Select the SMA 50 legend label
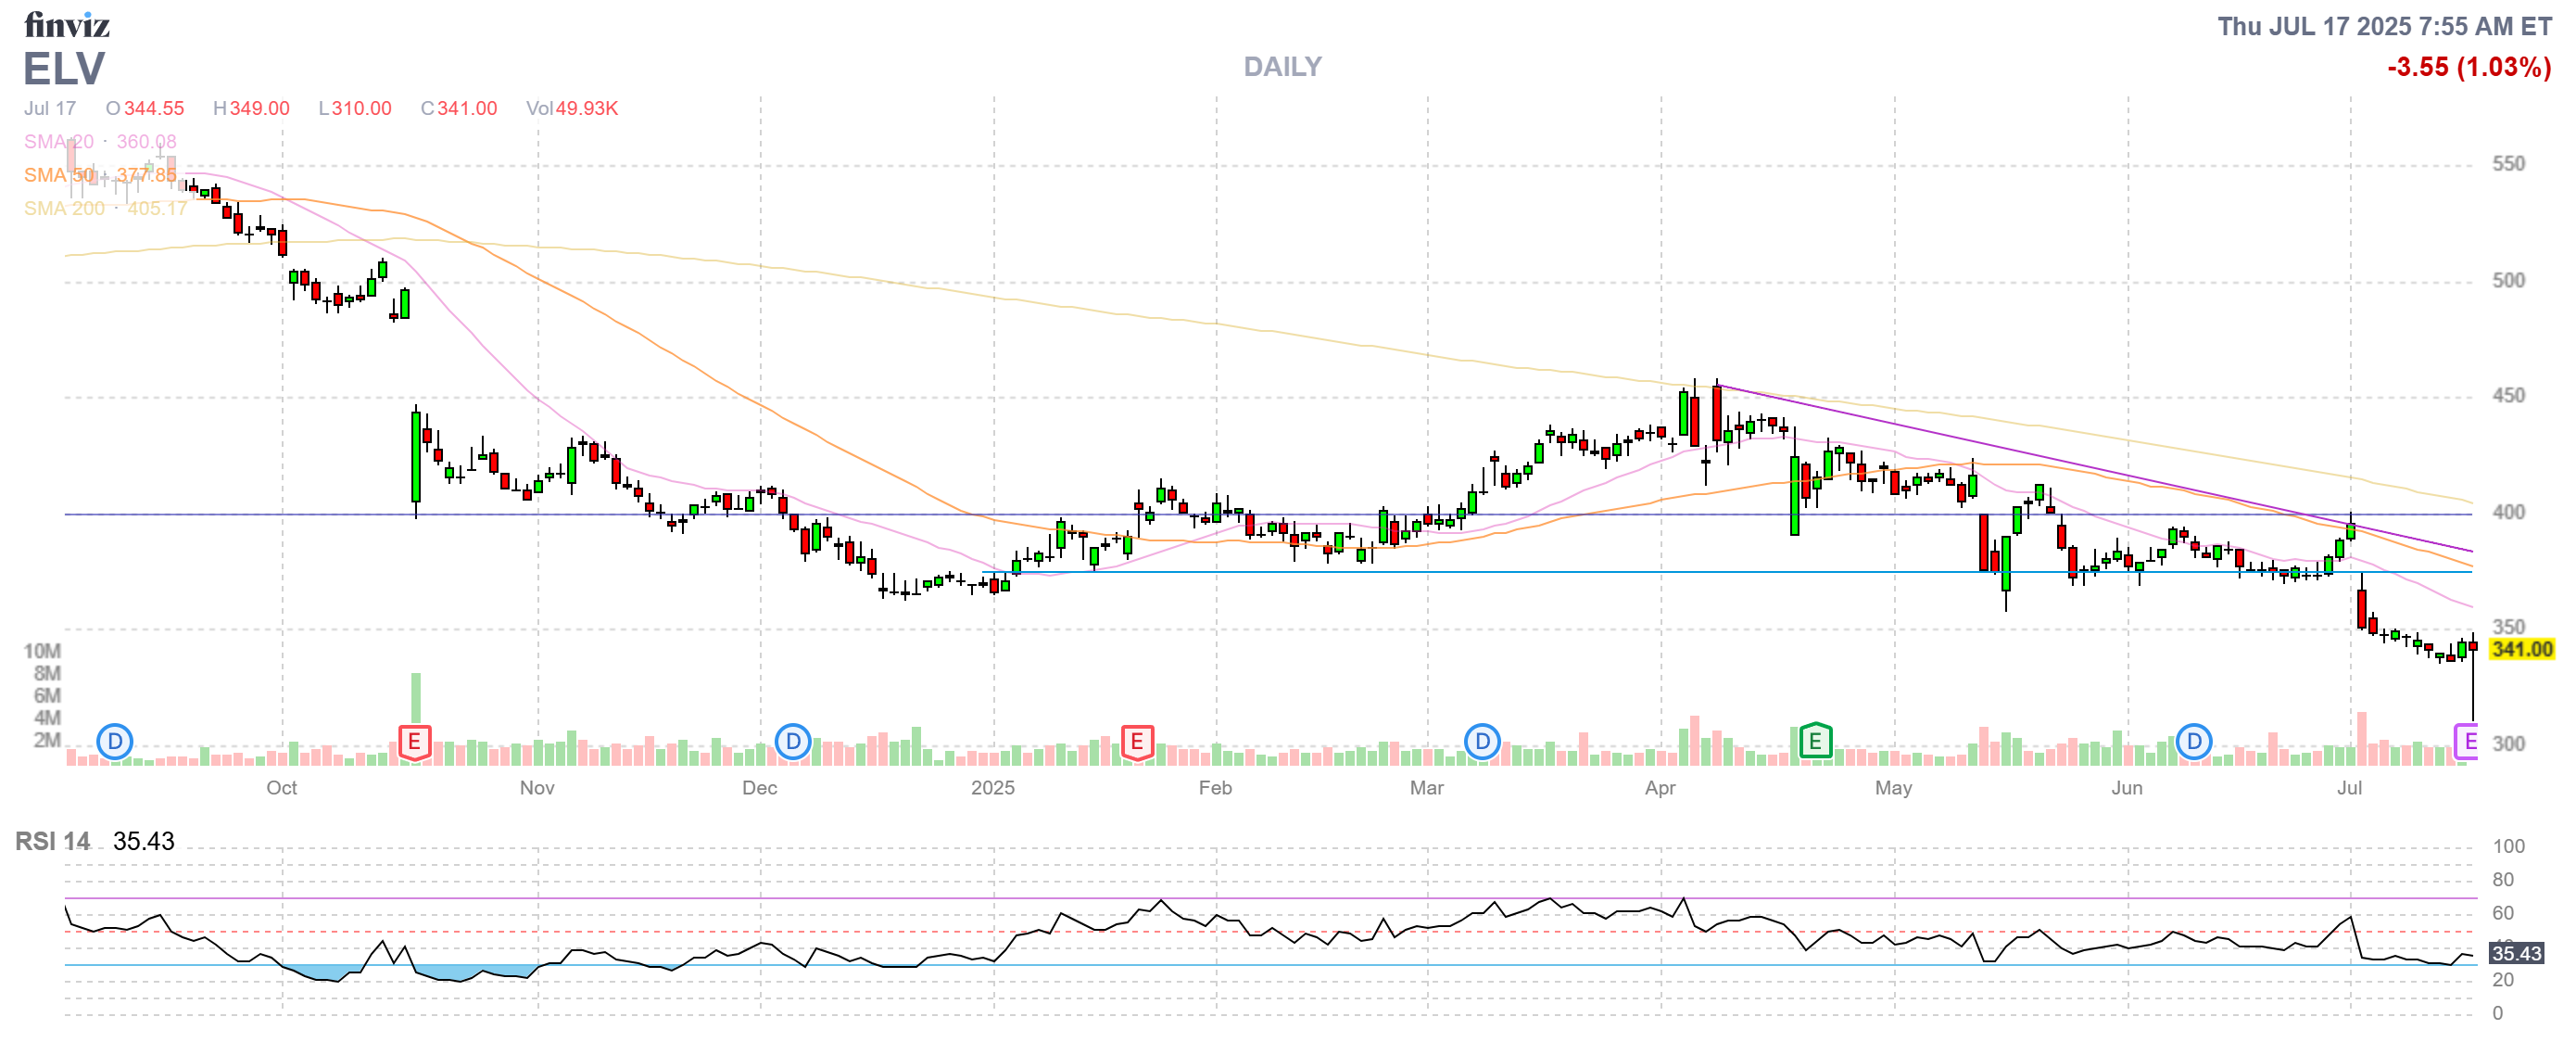Viewport: 2576px width, 1042px height. (59, 175)
